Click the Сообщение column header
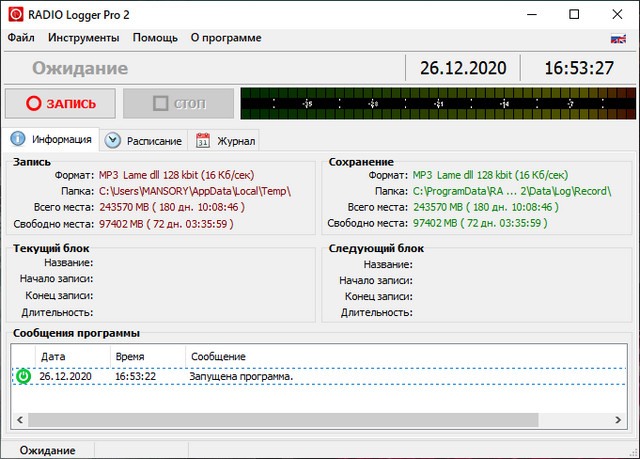This screenshot has height=459, width=640. [218, 356]
